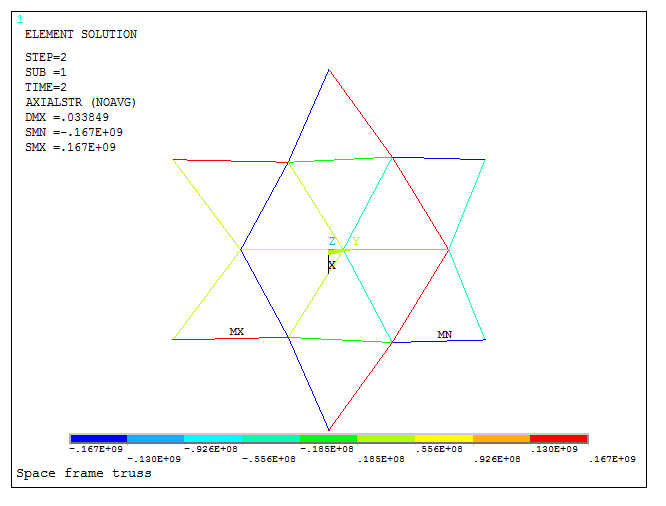Select the red legend color band
This screenshot has height=506, width=666.
(x=558, y=438)
